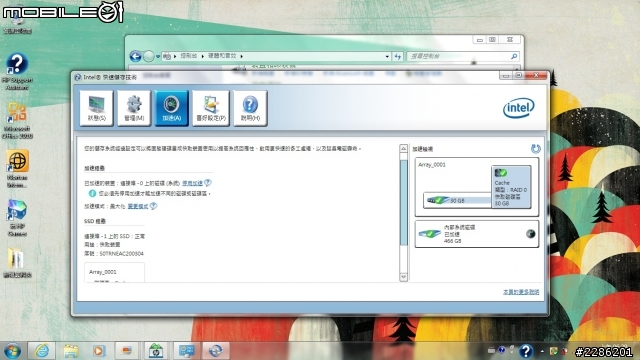
Task: Open the globe browser desktop shortcut
Action: click(x=17, y=169)
